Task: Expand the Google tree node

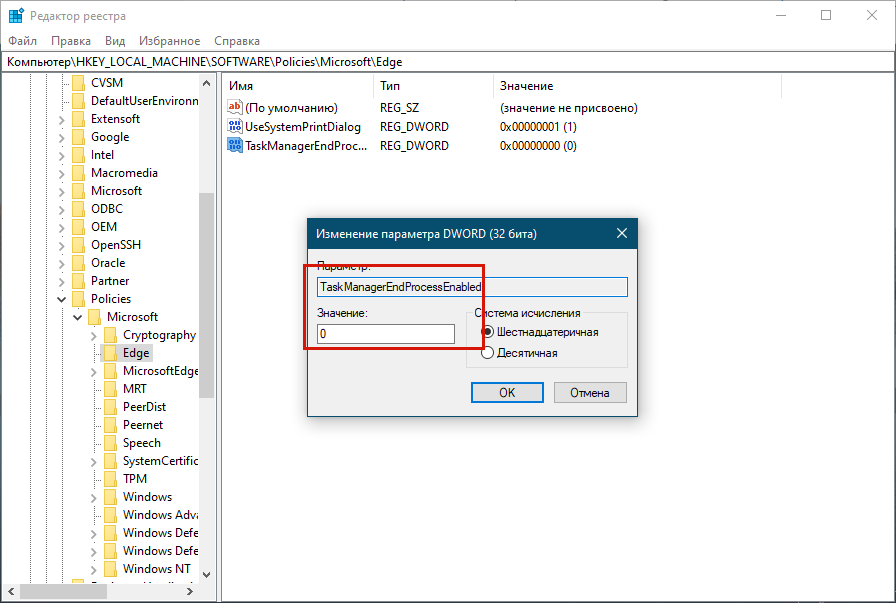Action: (62, 138)
